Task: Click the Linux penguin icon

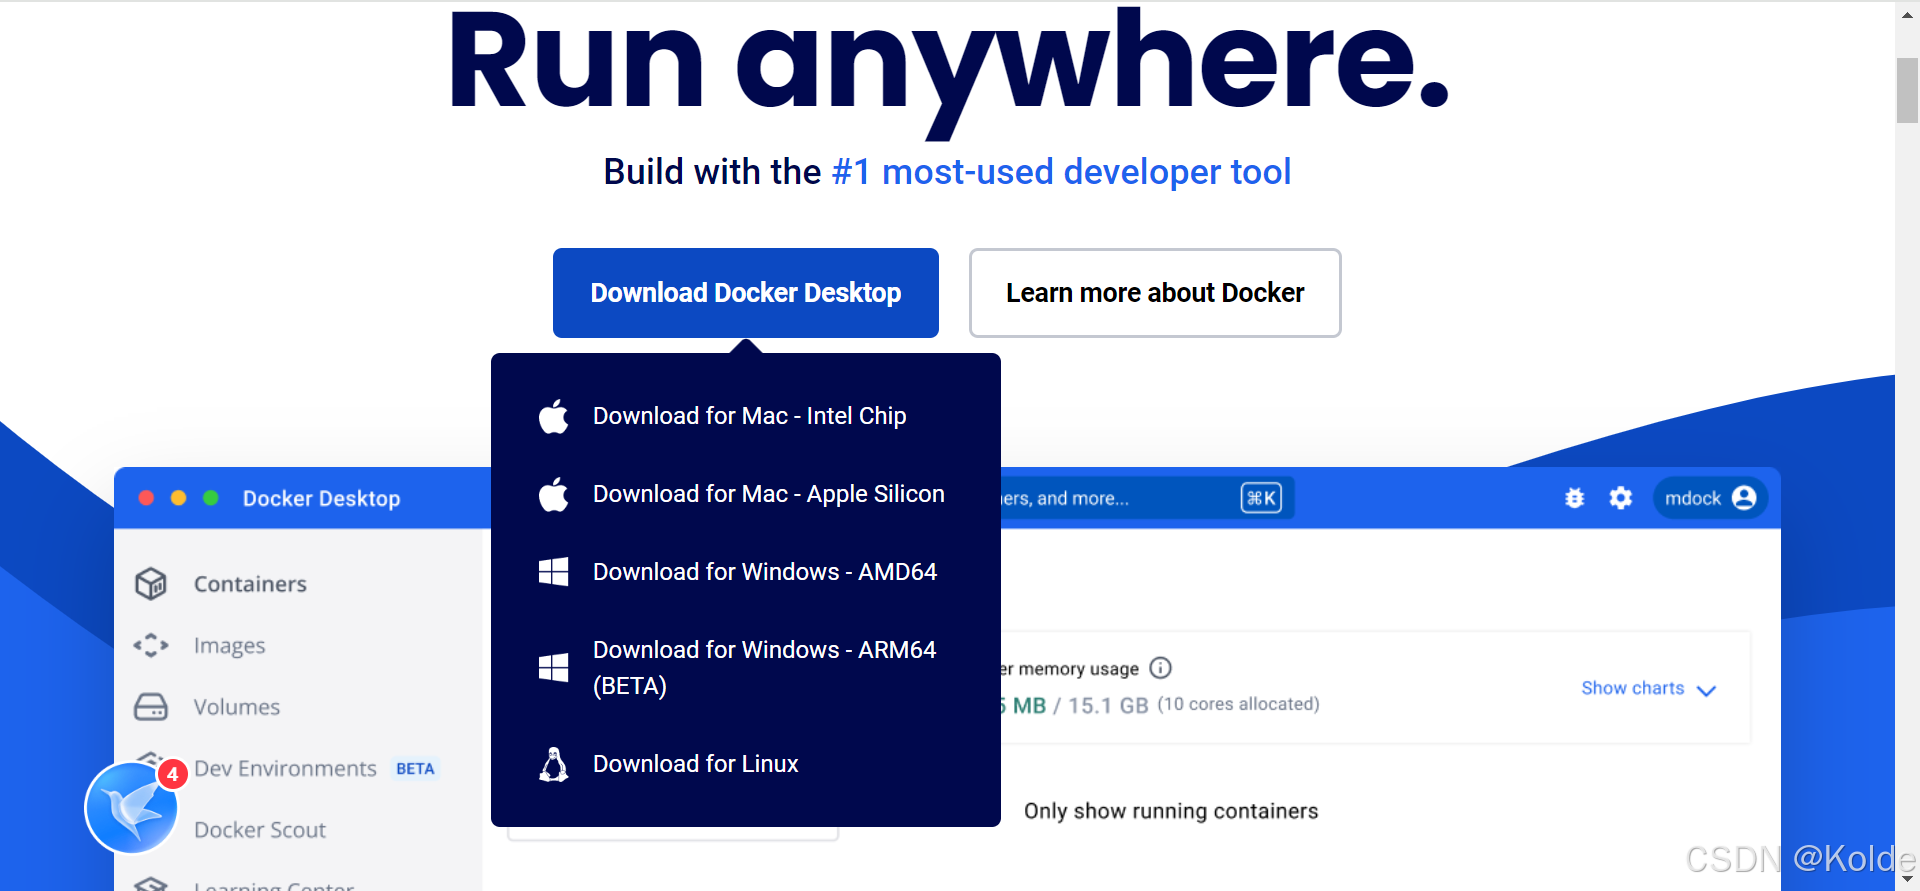Action: 554,764
